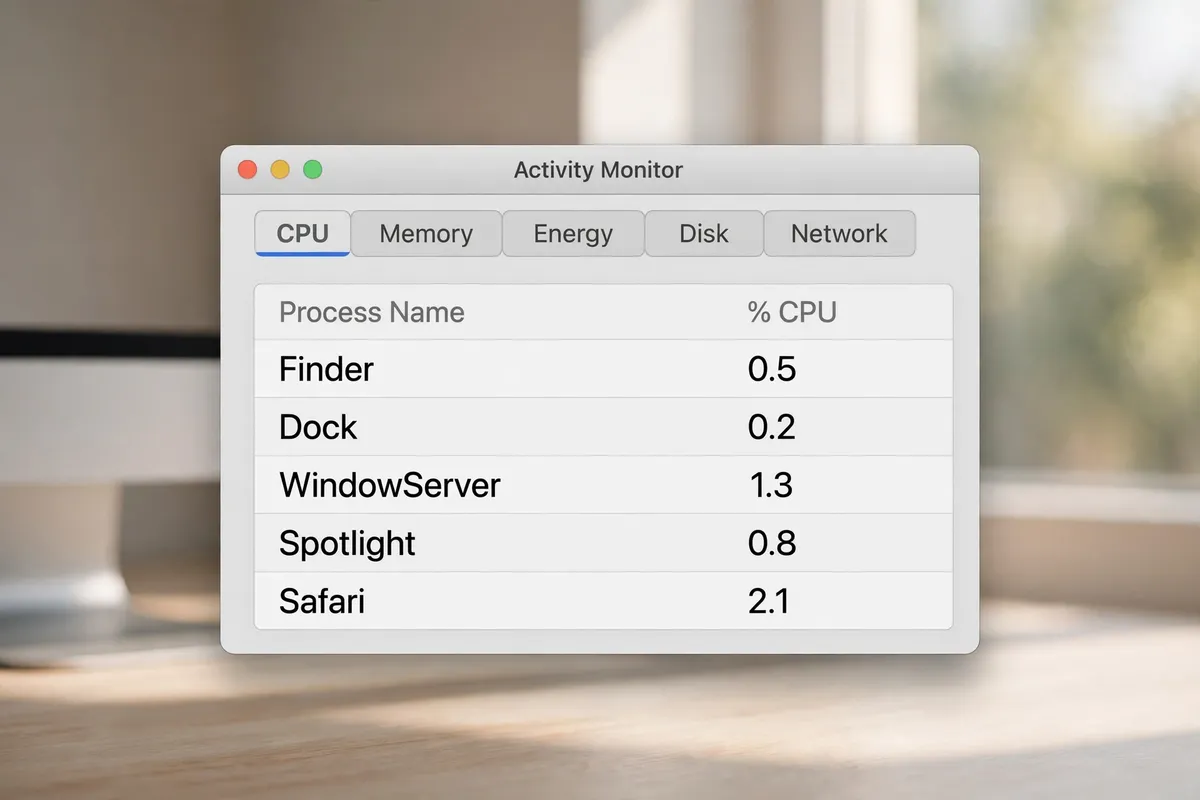Image resolution: width=1200 pixels, height=800 pixels.
Task: Close the Activity Monitor window
Action: click(x=247, y=170)
